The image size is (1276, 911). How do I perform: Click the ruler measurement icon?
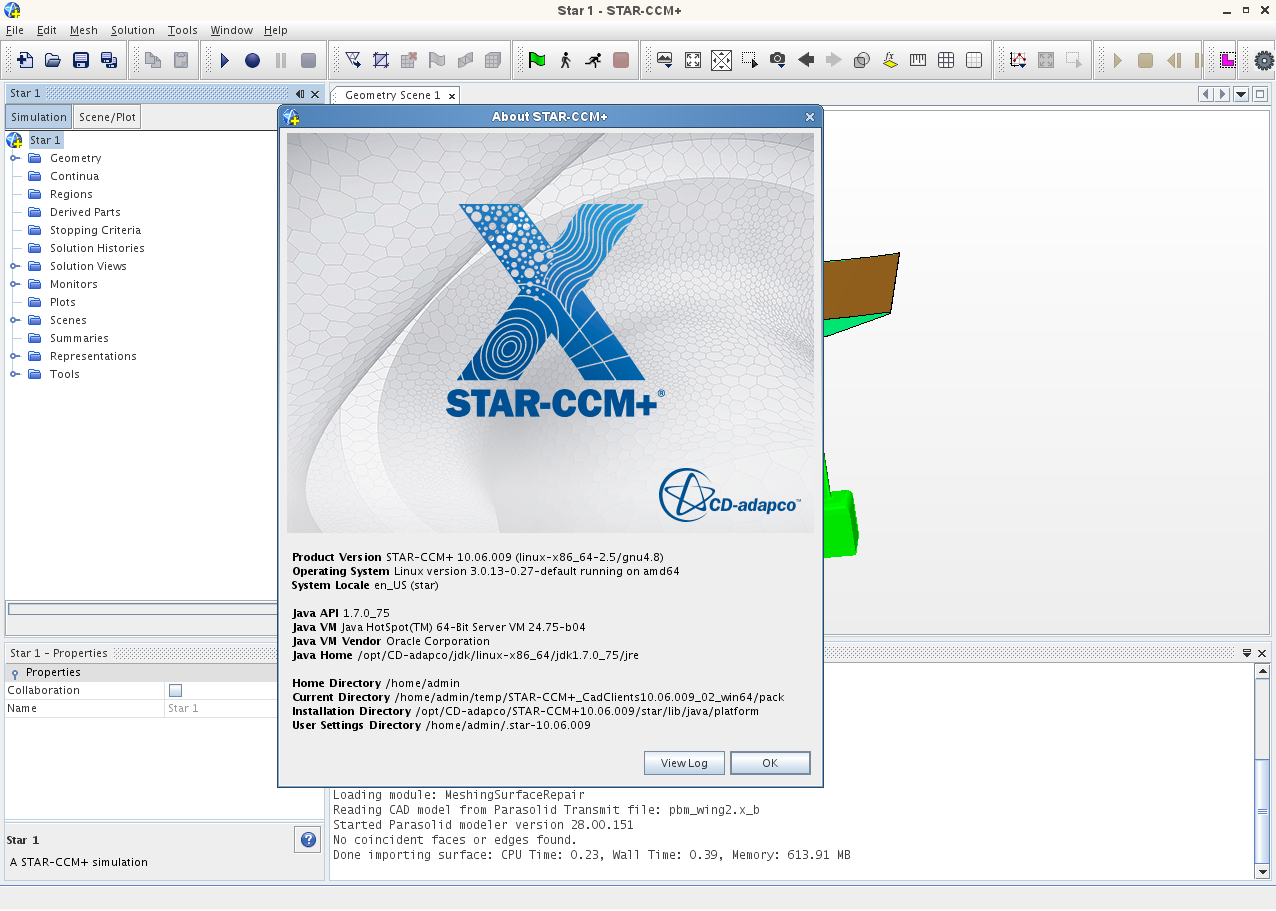tap(918, 60)
